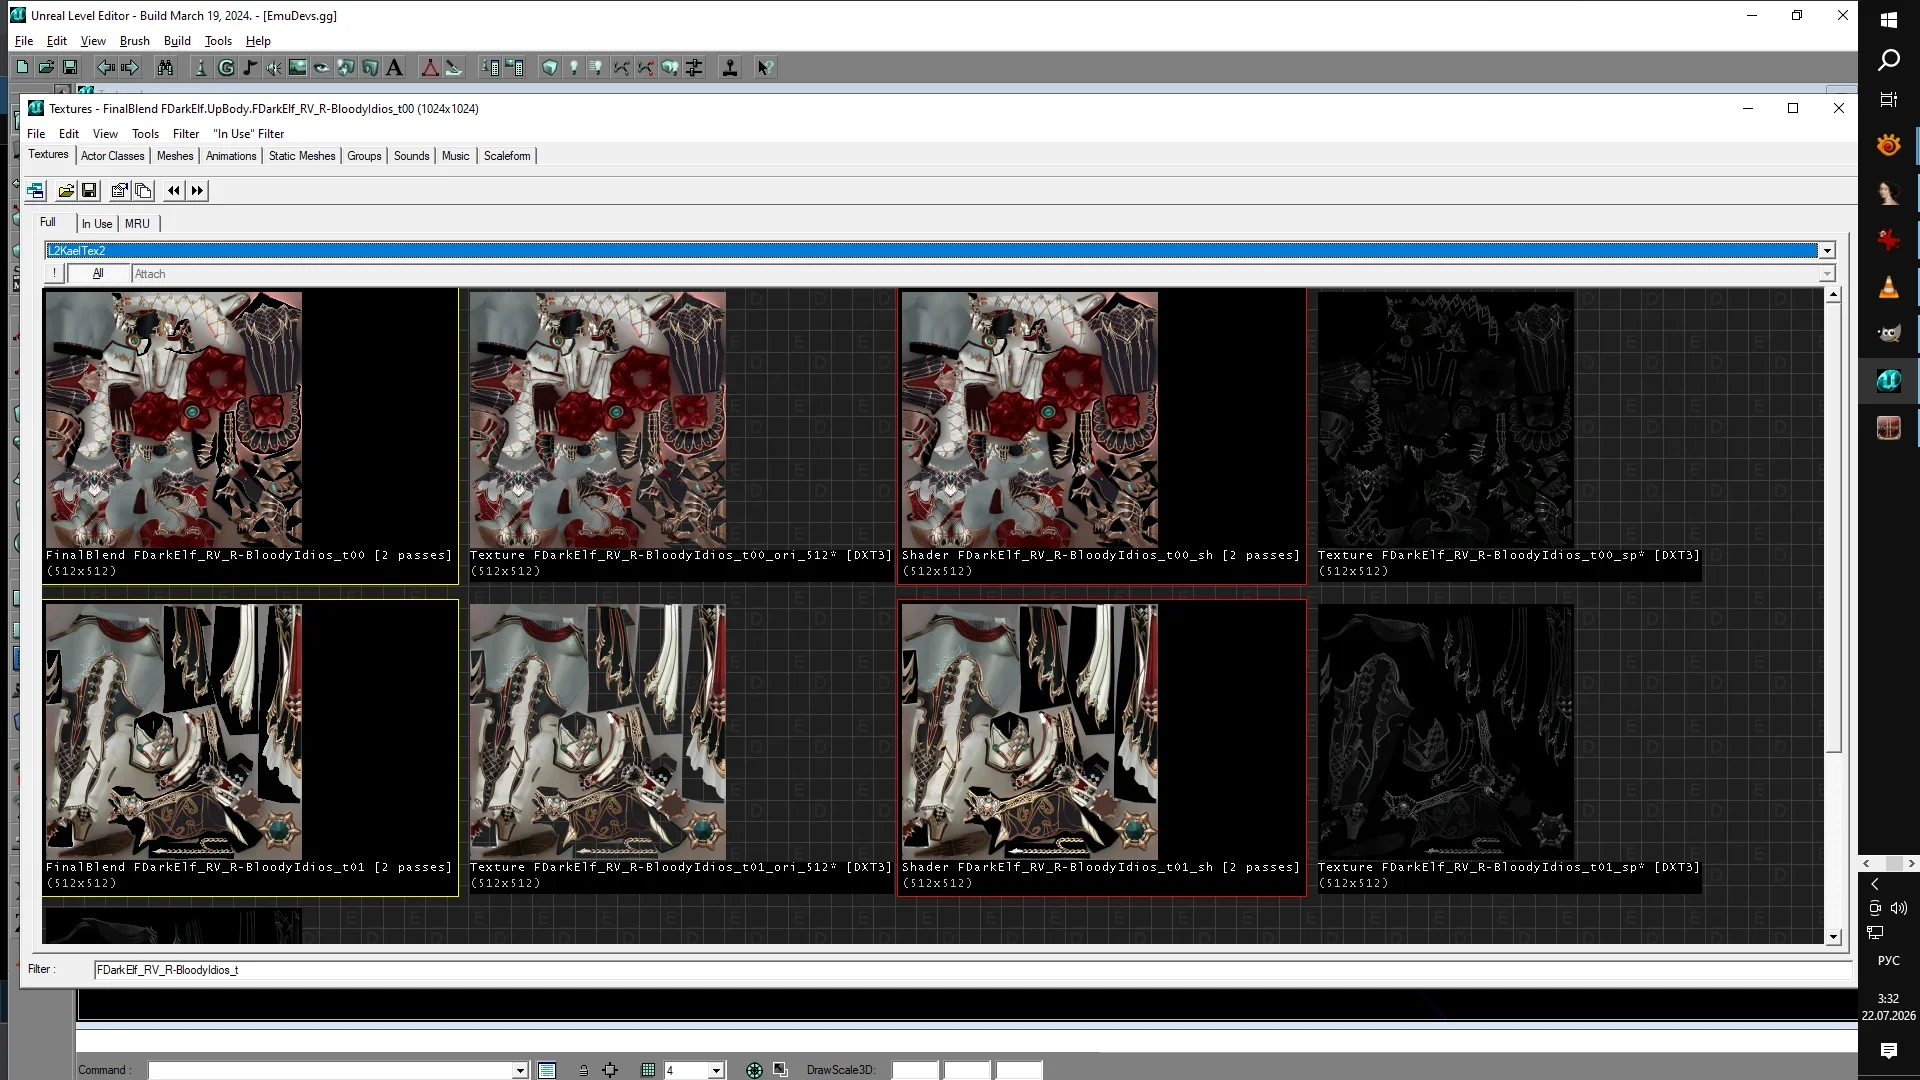Viewport: 1920px width, 1080px height.
Task: Toggle the log window icon beside Command
Action: tap(547, 1070)
